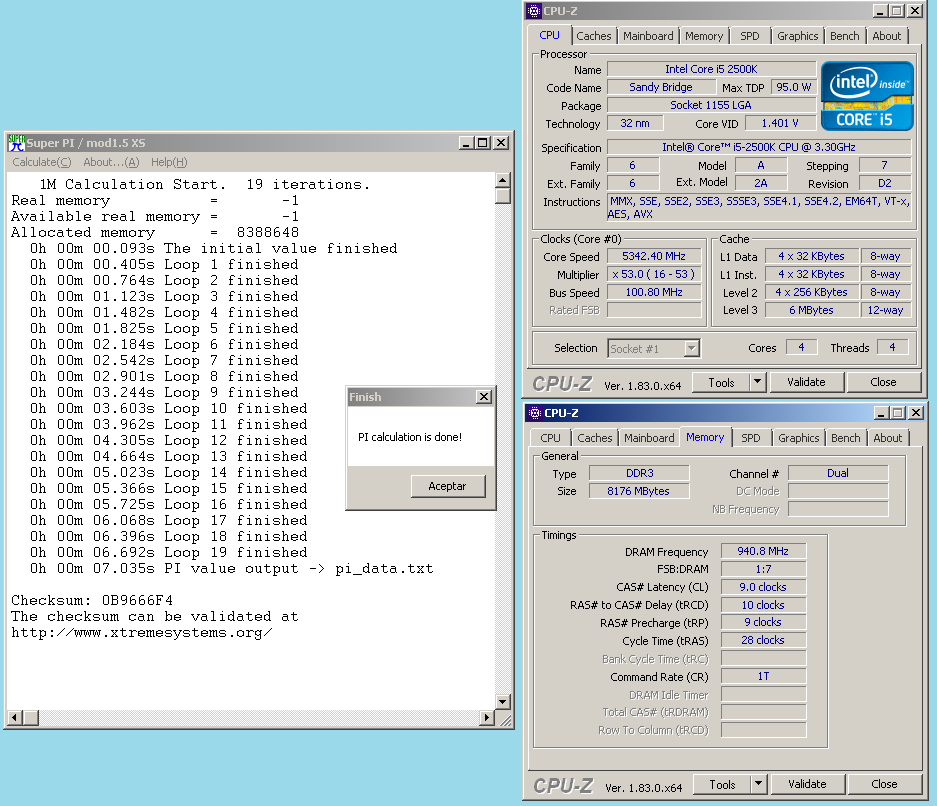Viewport: 937px width, 806px height.
Task: Select CPU tab in bottom CPU-Z window
Action: (x=550, y=438)
